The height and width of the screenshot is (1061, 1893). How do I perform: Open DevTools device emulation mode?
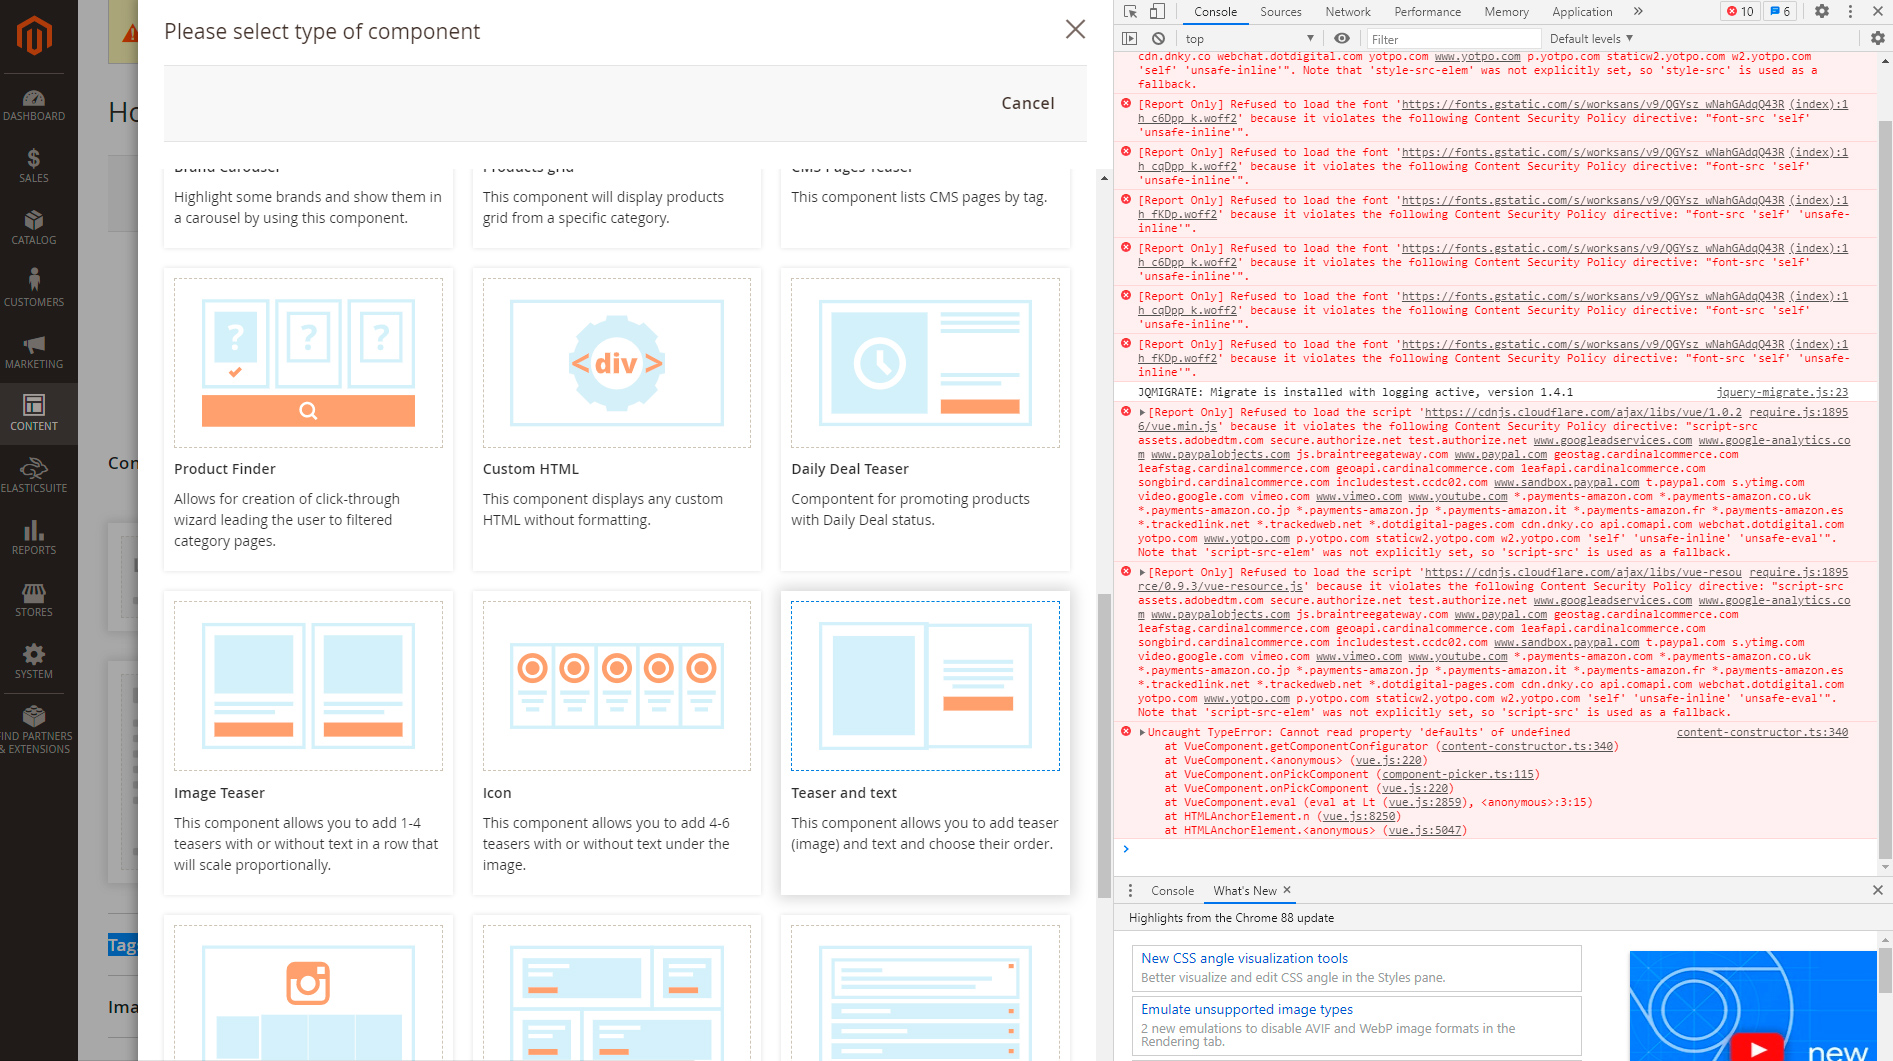coord(1157,11)
